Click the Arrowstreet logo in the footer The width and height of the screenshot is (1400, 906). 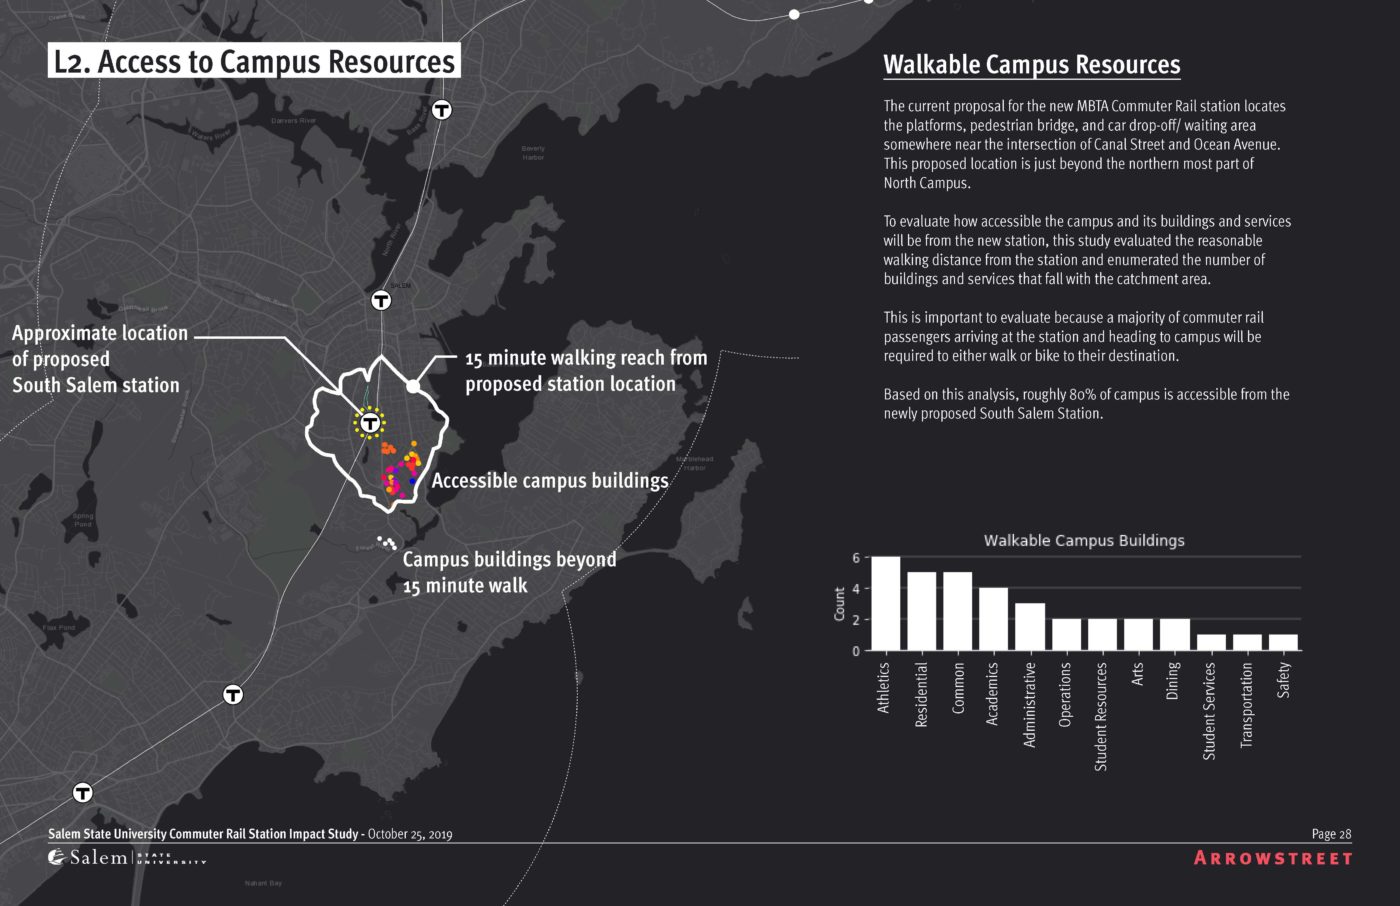pos(1272,858)
